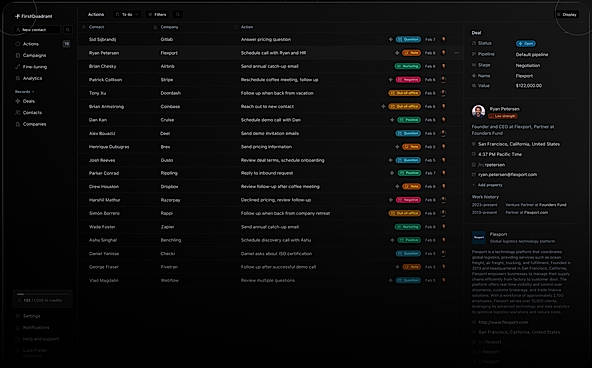
Task: Sort by the Action column header
Action: tap(247, 27)
